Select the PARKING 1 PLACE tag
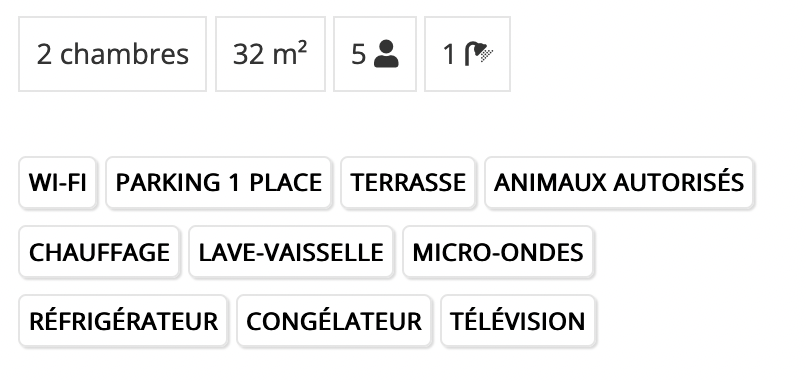This screenshot has width=806, height=382. coord(218,183)
